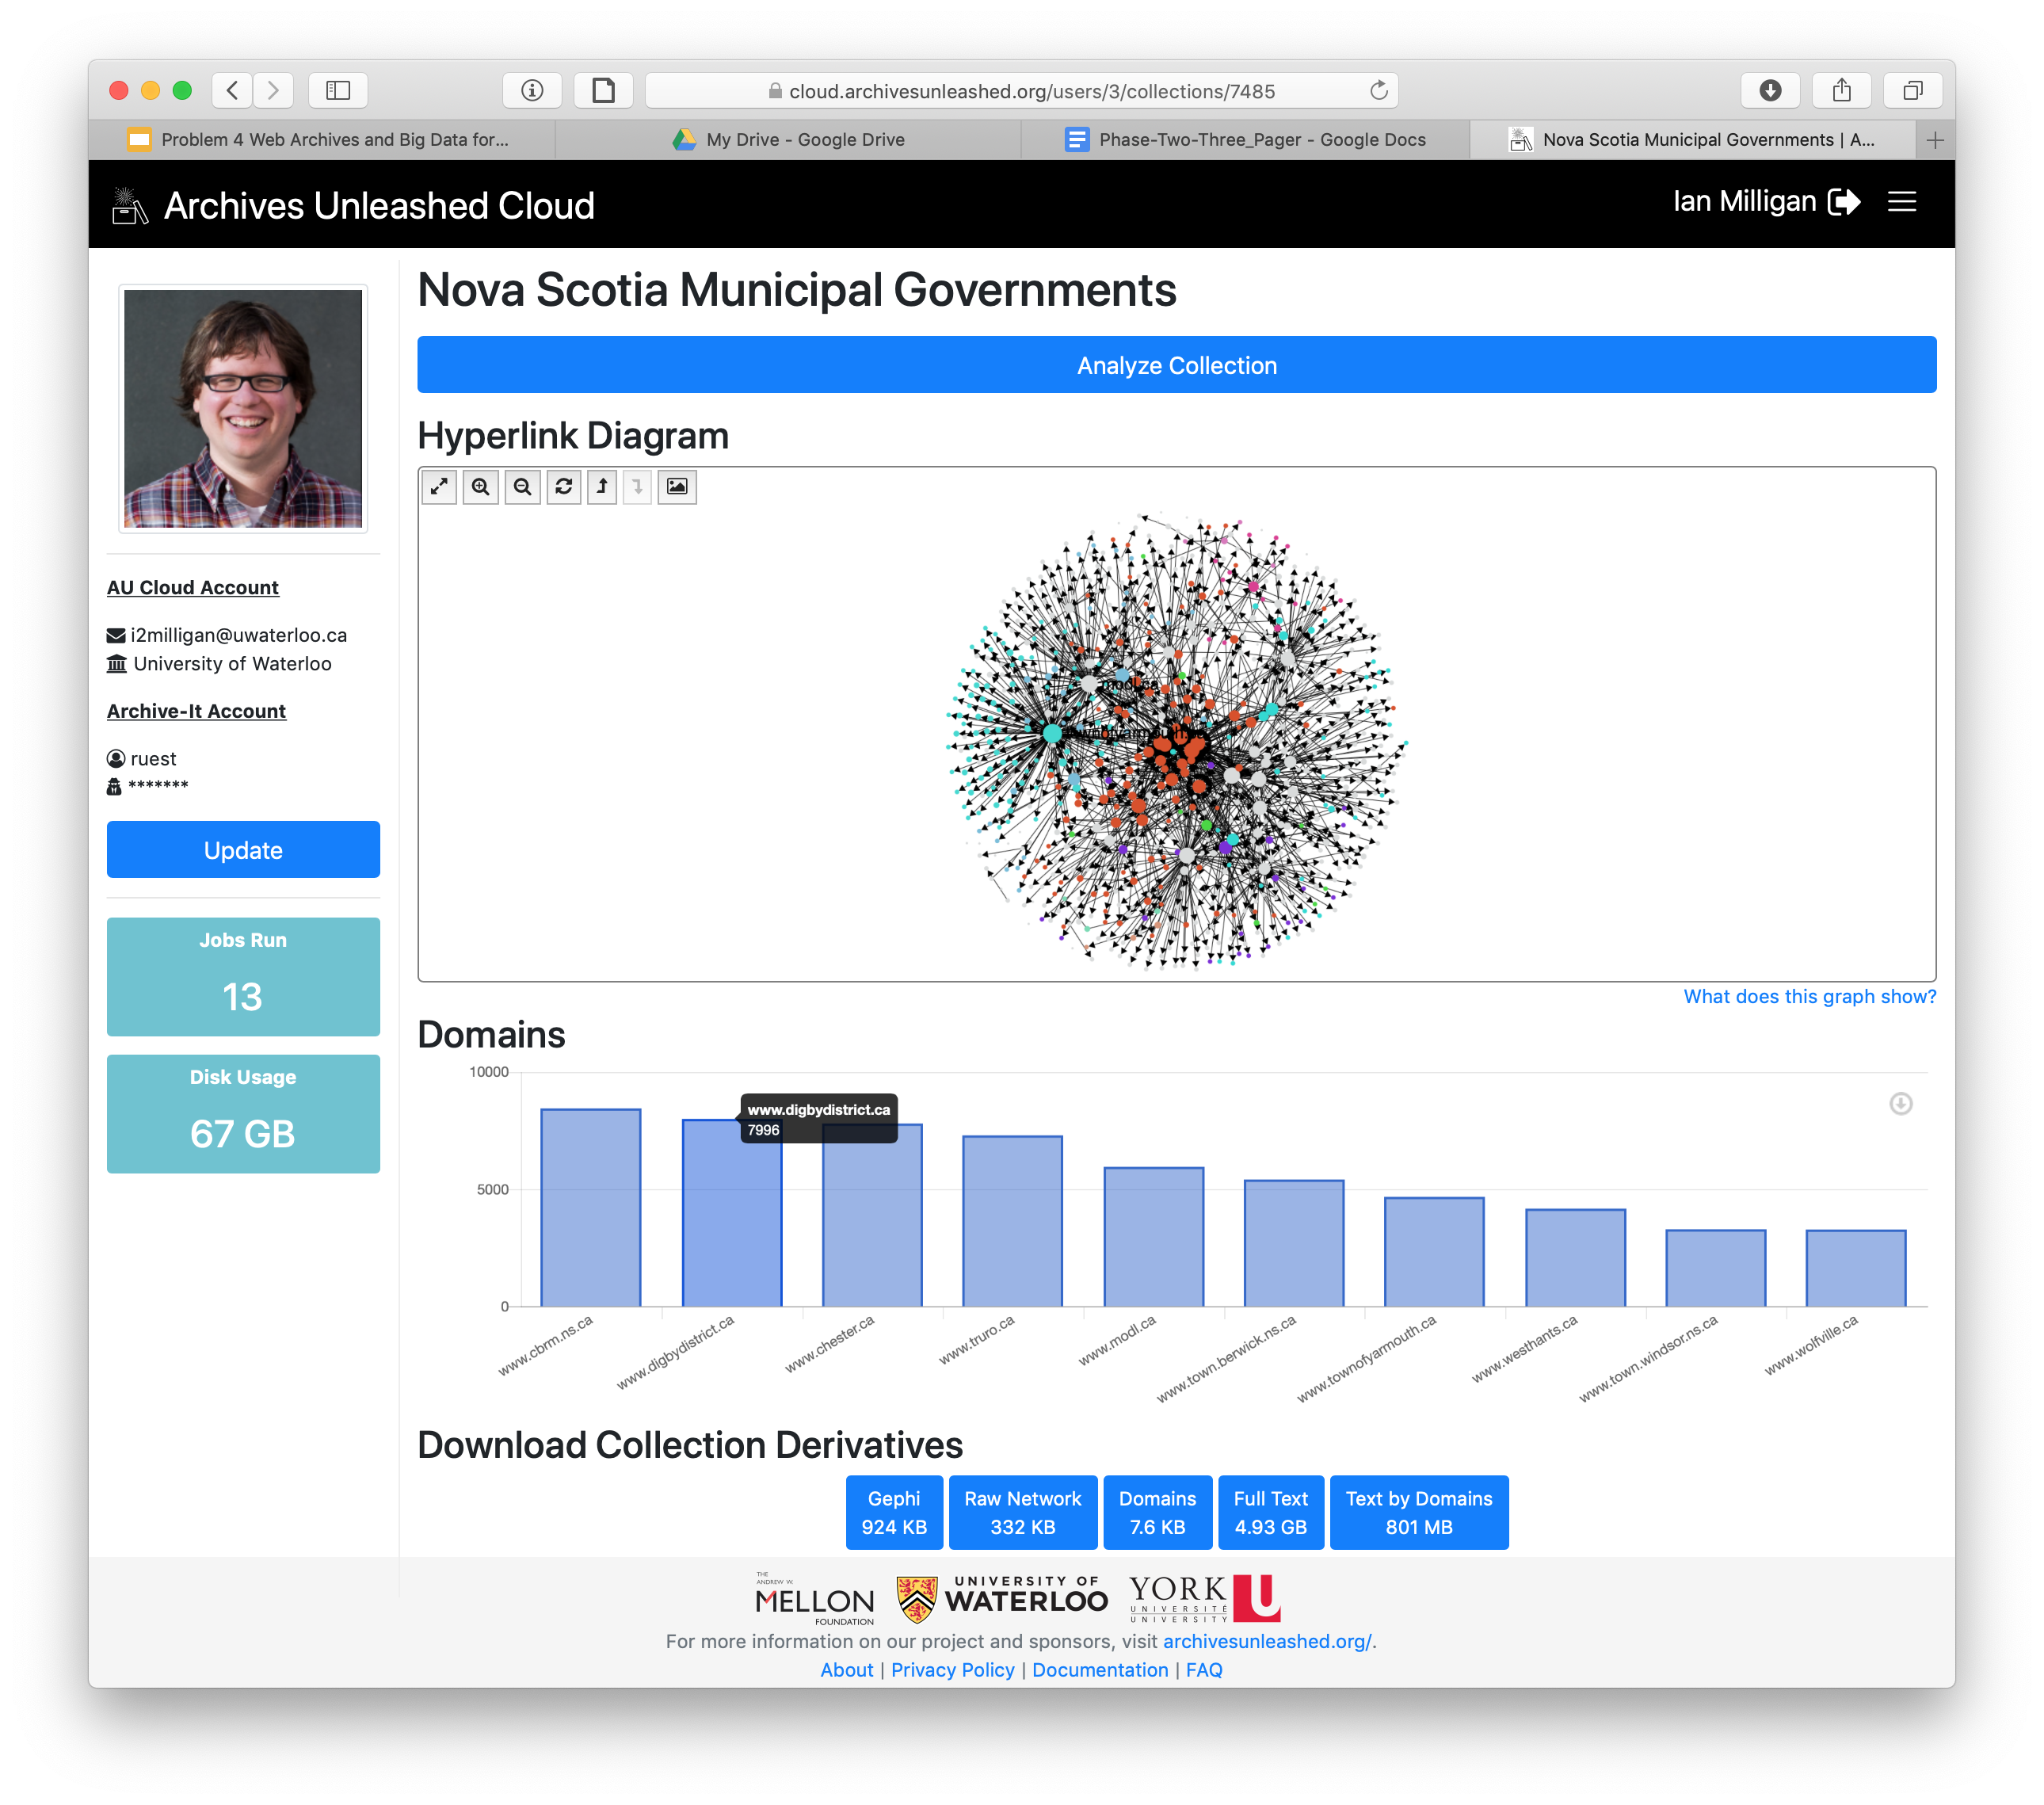Click the info circle toolbar icon
The width and height of the screenshot is (2044, 1805).
532,91
